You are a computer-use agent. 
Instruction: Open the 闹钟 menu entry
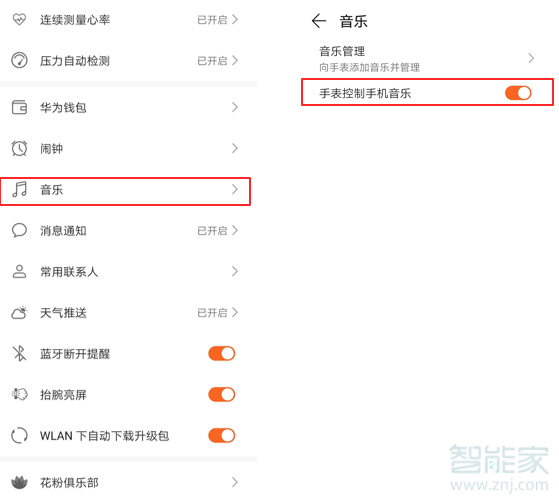[125, 148]
